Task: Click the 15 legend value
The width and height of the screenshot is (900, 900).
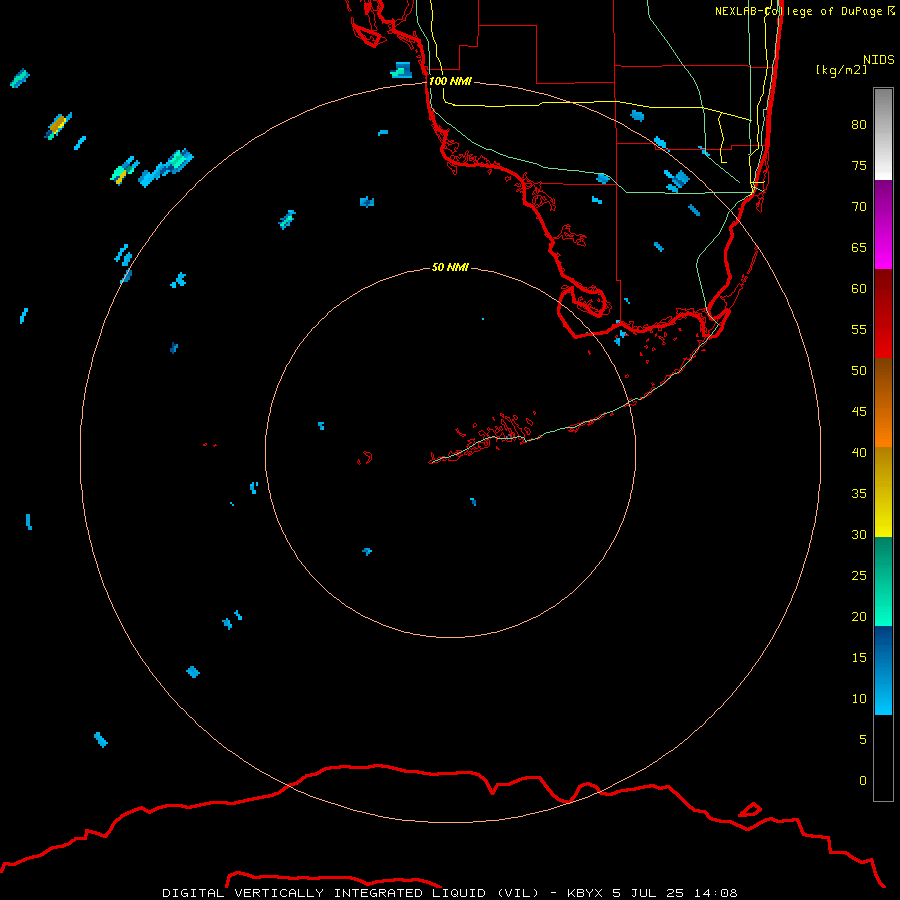Action: 859,658
